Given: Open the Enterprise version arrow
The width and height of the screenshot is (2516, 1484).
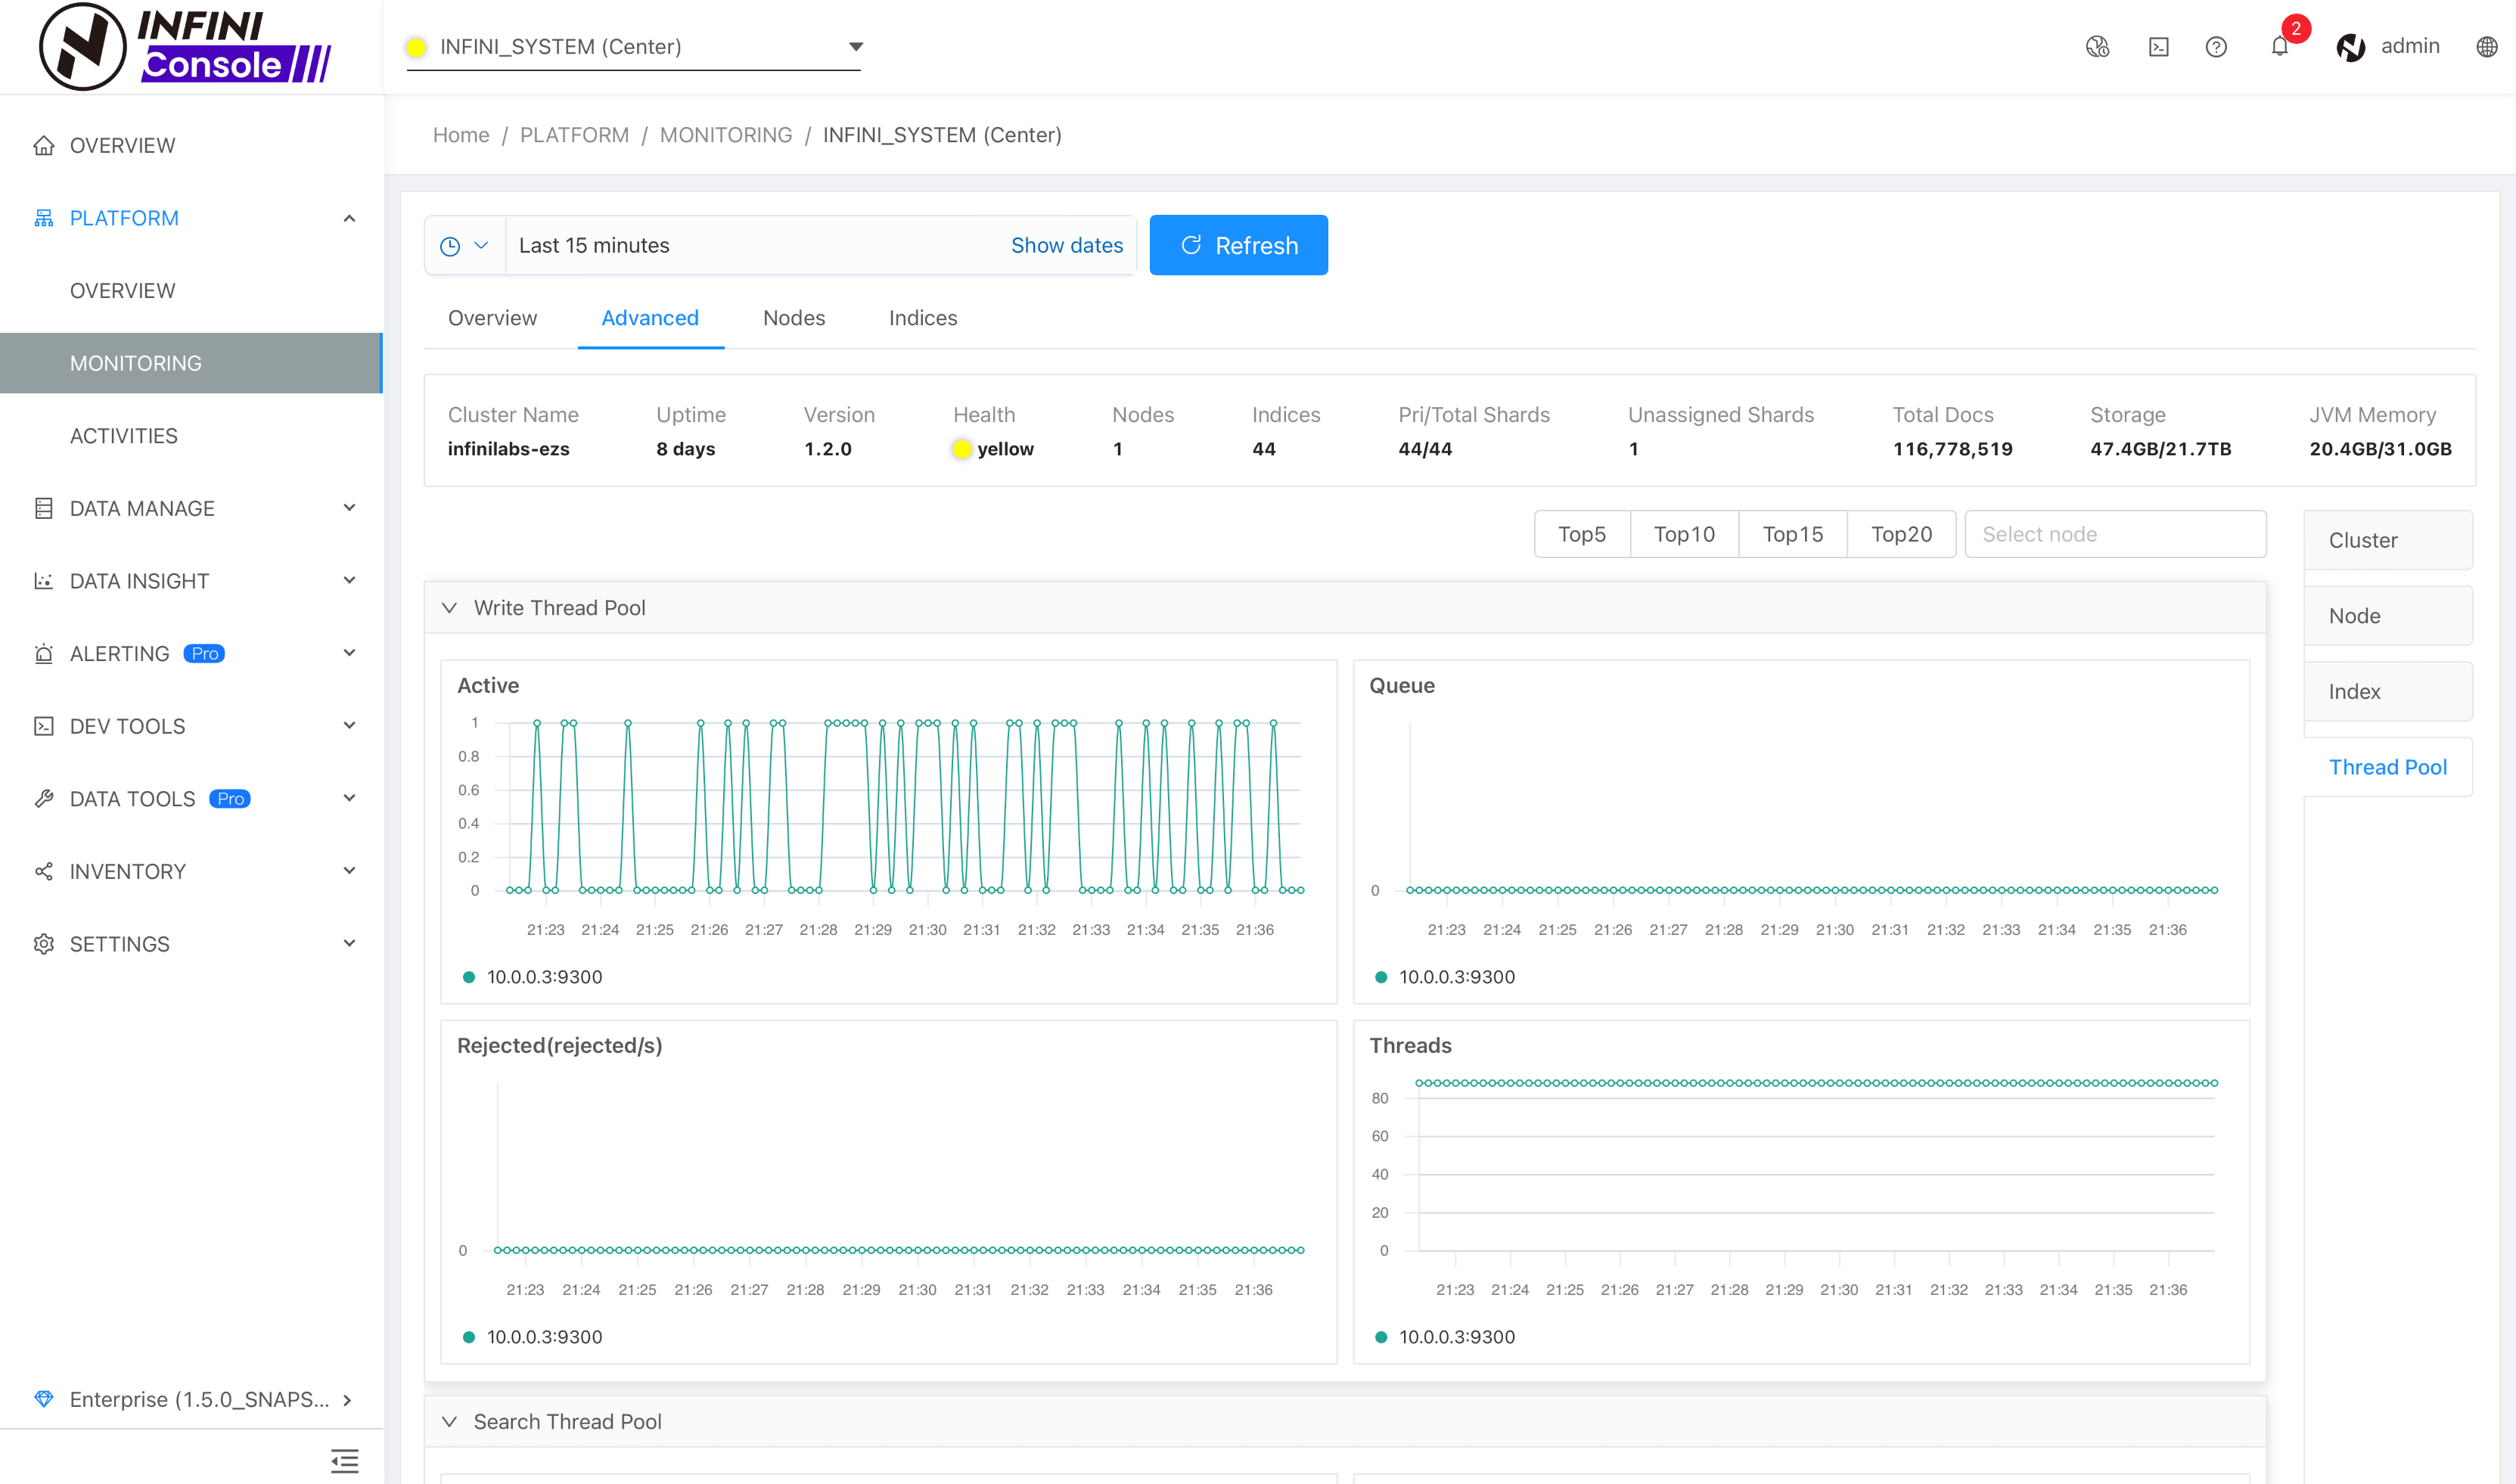Looking at the screenshot, I should tap(347, 1400).
